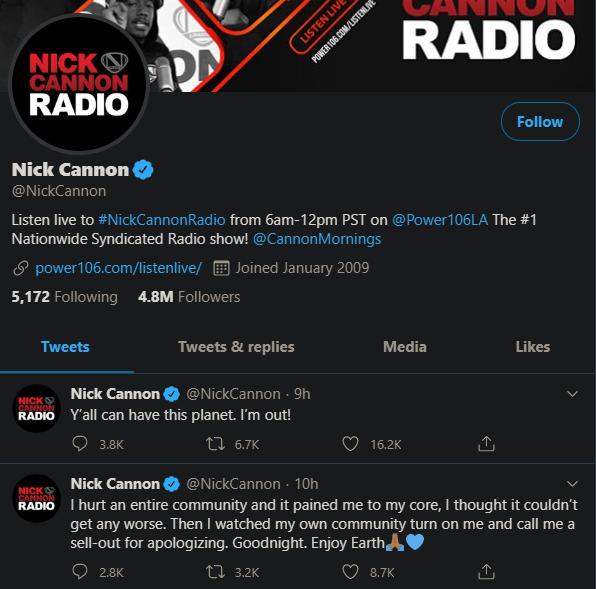
Task: Visit the @Power106LA profile mention
Action: point(440,220)
